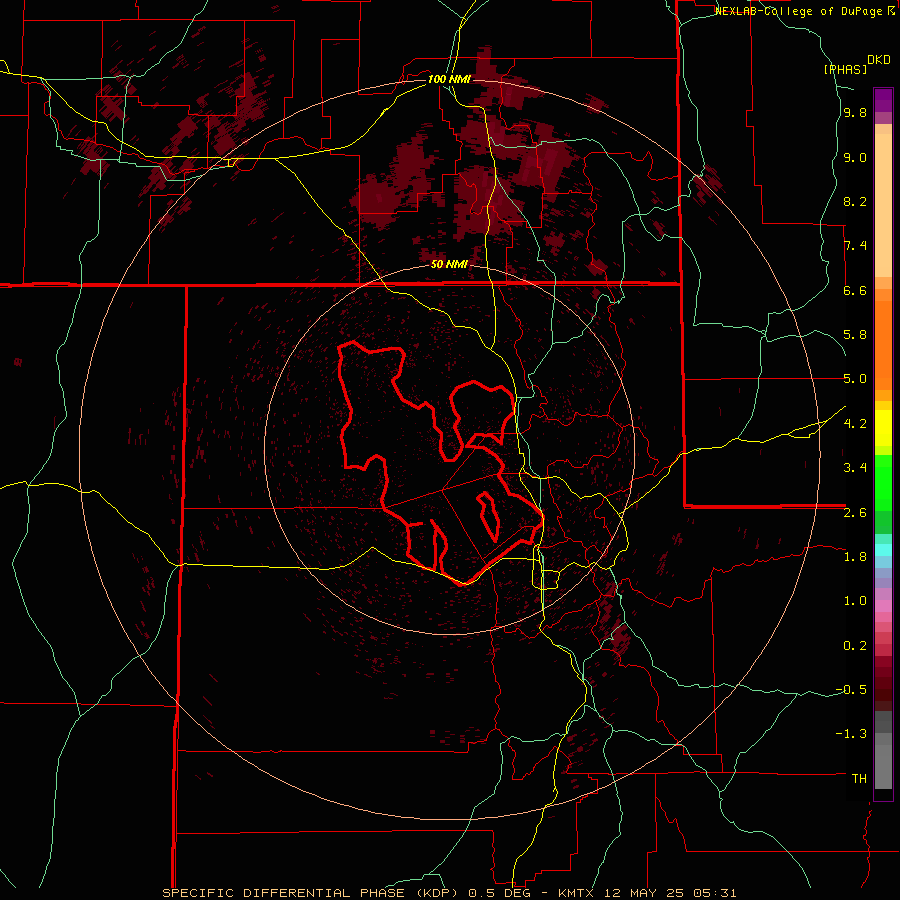Click the 9.8 scale value

tap(855, 113)
